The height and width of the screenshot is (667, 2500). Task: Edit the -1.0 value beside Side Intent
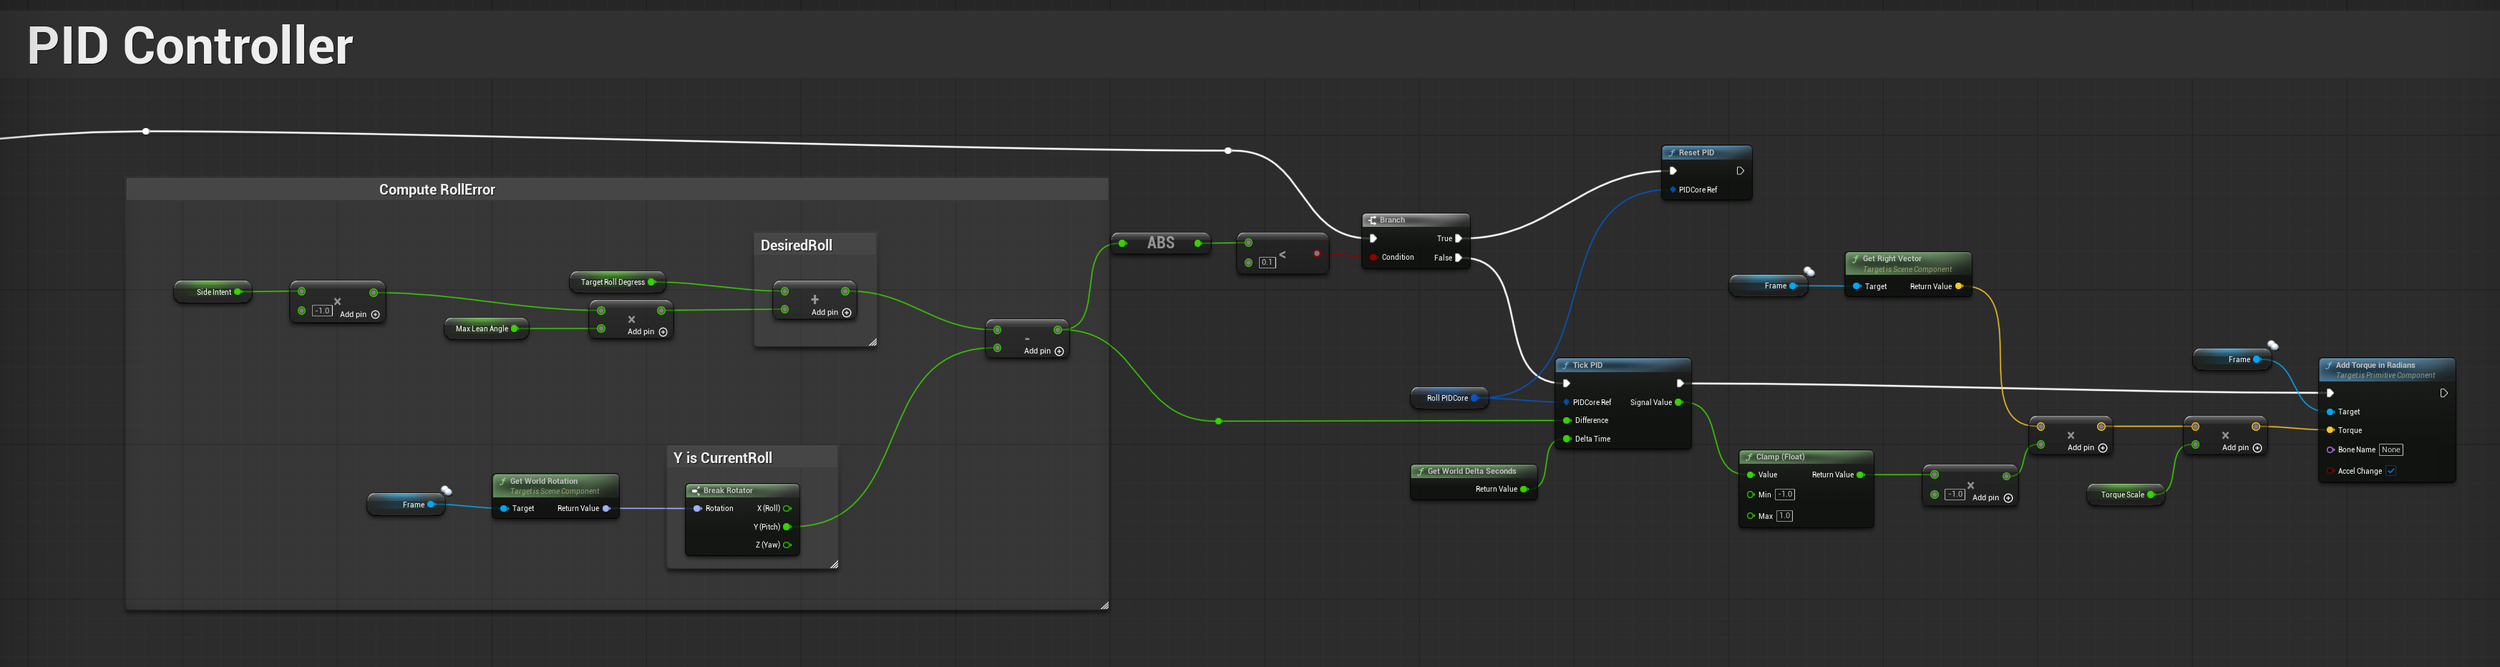point(322,311)
